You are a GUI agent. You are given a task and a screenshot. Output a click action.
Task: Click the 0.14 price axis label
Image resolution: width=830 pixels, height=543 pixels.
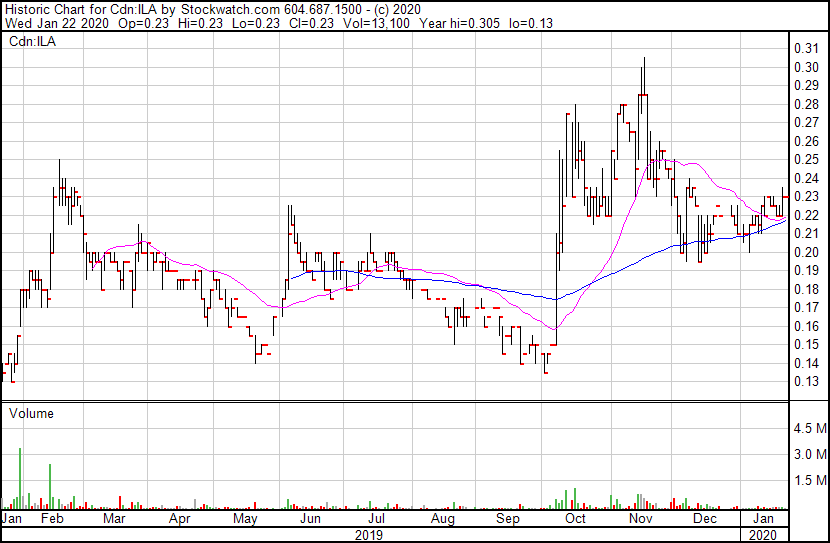click(x=806, y=363)
